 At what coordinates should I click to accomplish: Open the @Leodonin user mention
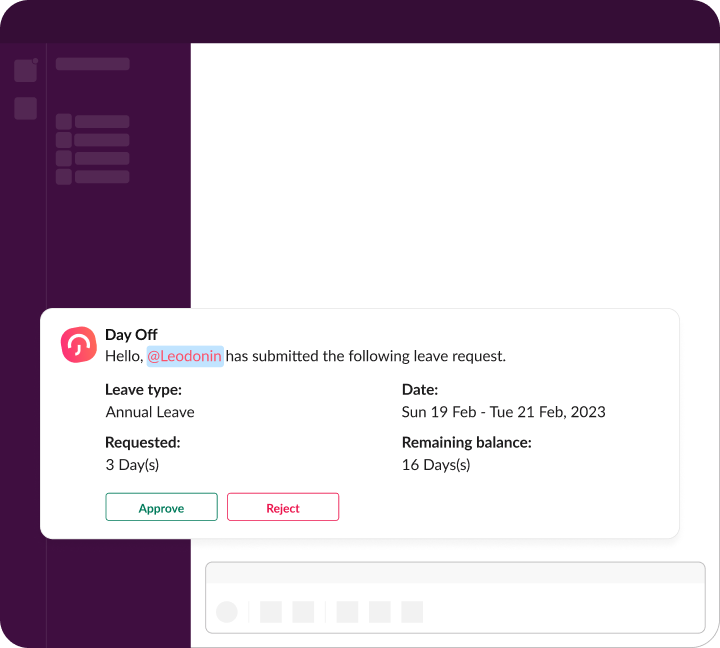point(185,356)
